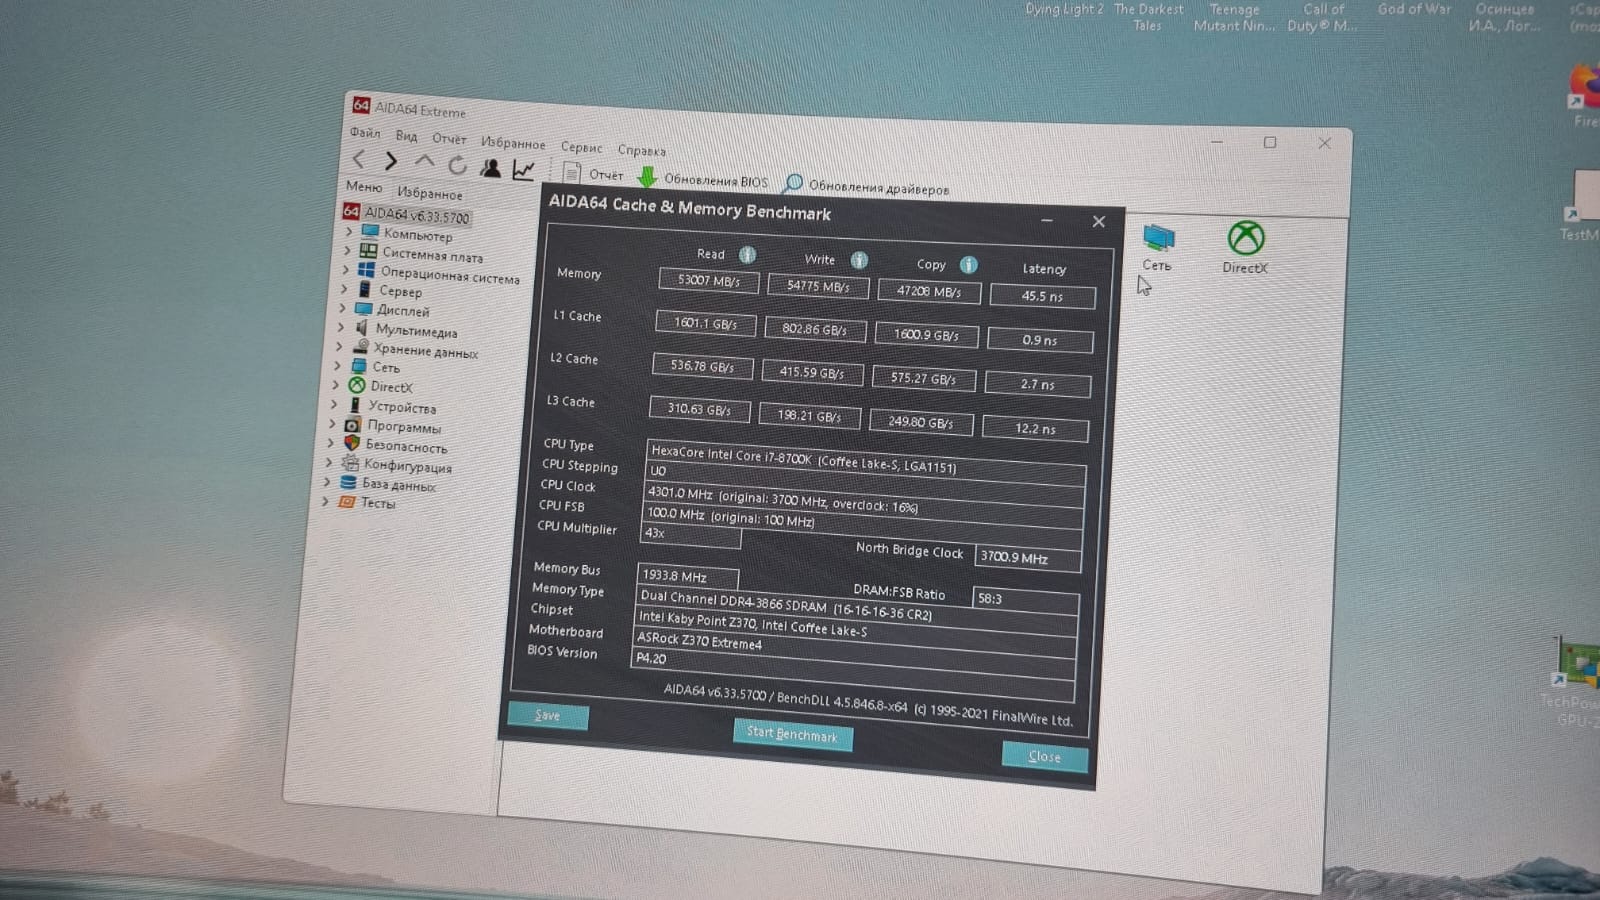Expand the Тесты tree node
Screen dimensions: 1600x900
(325, 500)
